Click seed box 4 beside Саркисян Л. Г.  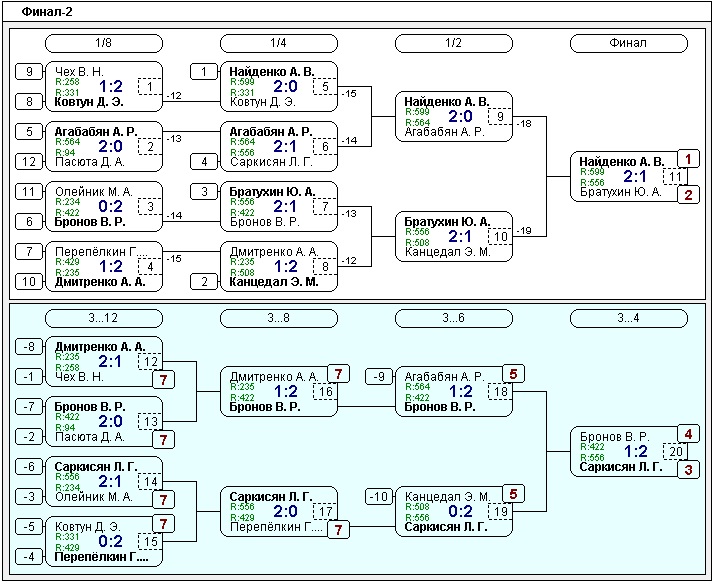coord(204,161)
